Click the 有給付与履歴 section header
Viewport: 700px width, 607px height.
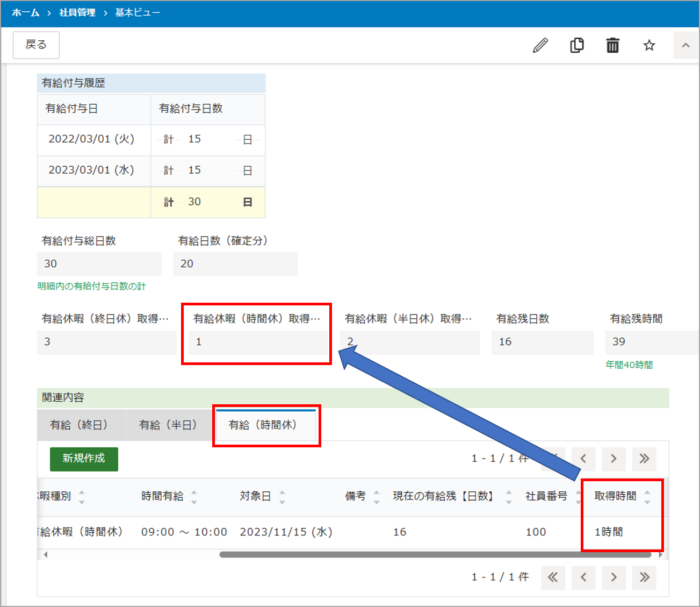coord(151,83)
